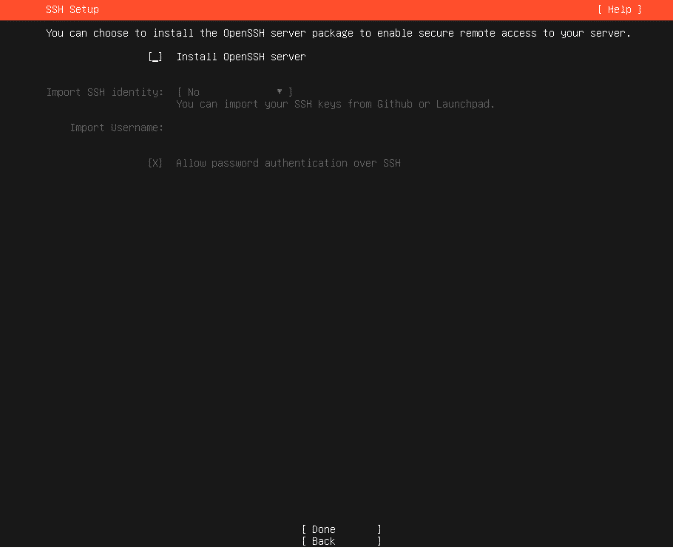673x548 pixels.
Task: Confirm SSH setup with Done button
Action: pos(341,529)
